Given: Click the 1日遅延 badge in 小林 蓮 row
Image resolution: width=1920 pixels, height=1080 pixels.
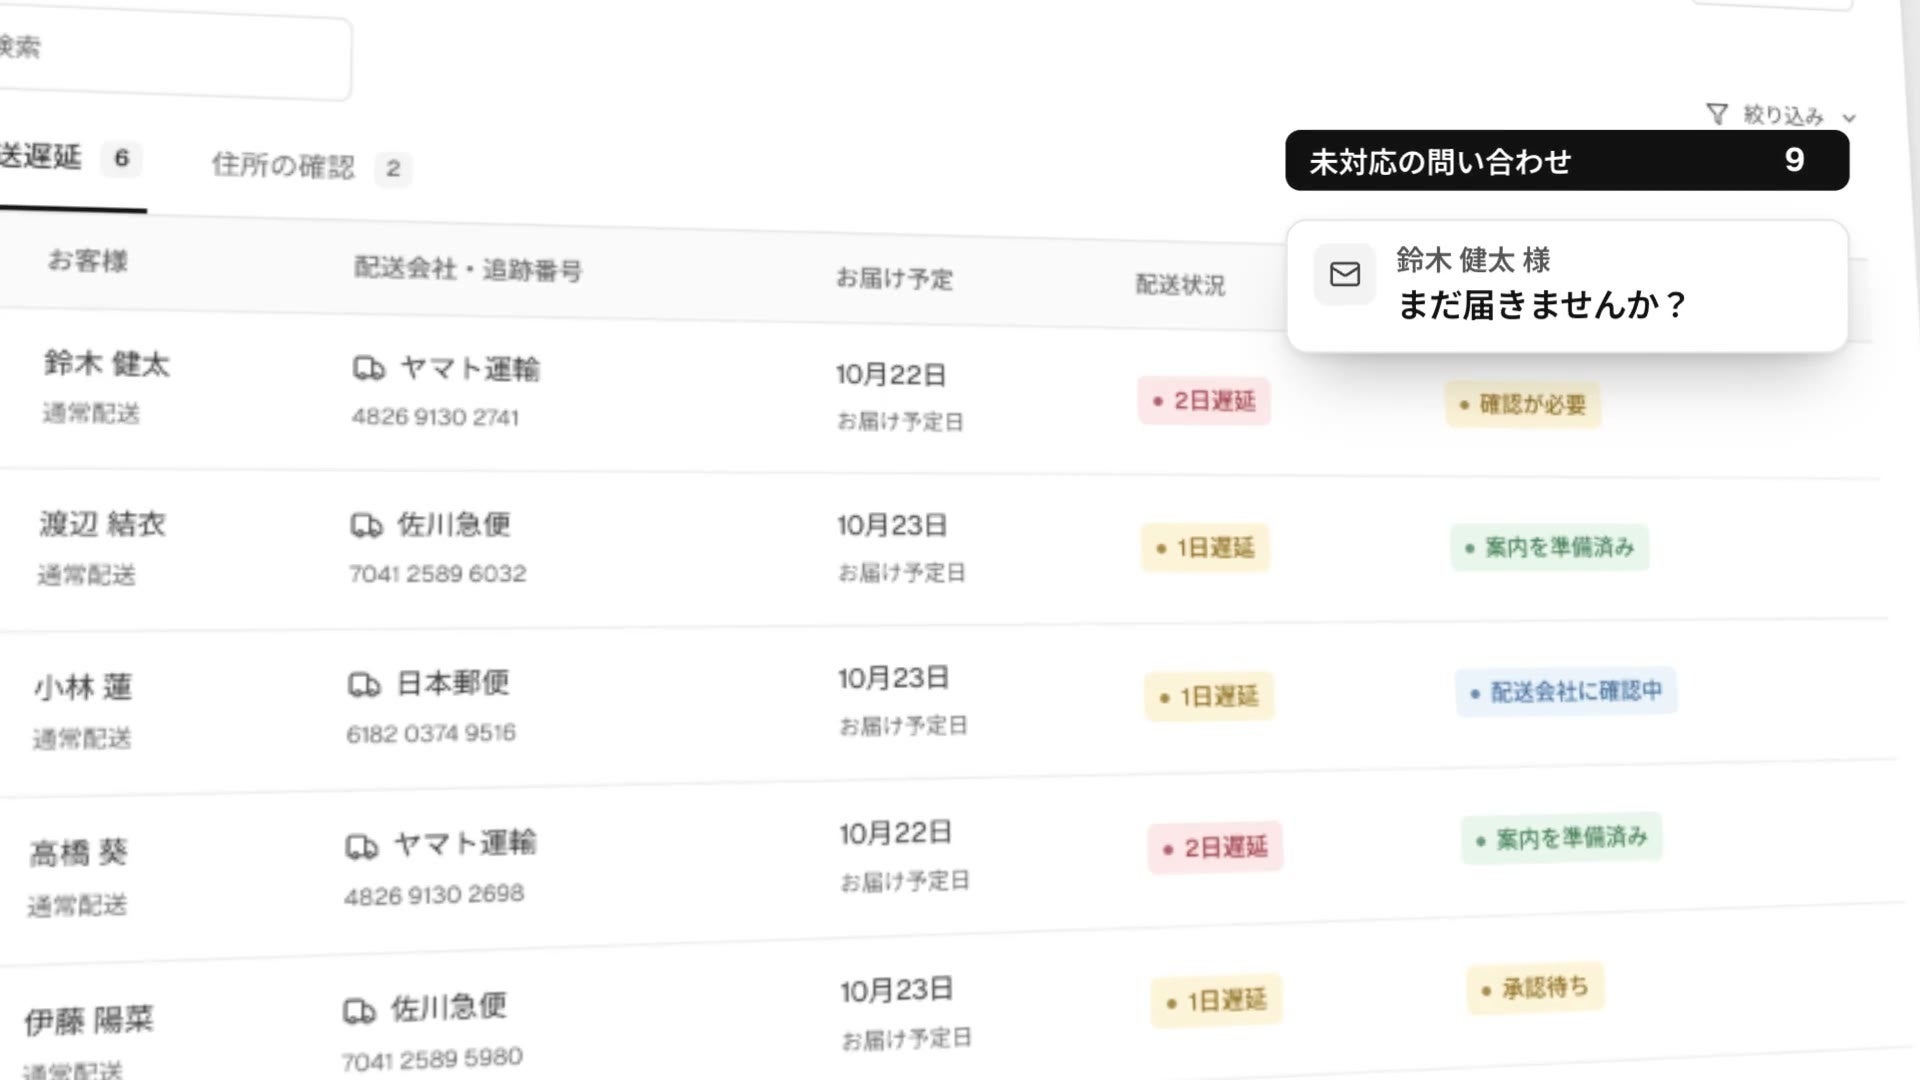Looking at the screenshot, I should tap(1209, 696).
